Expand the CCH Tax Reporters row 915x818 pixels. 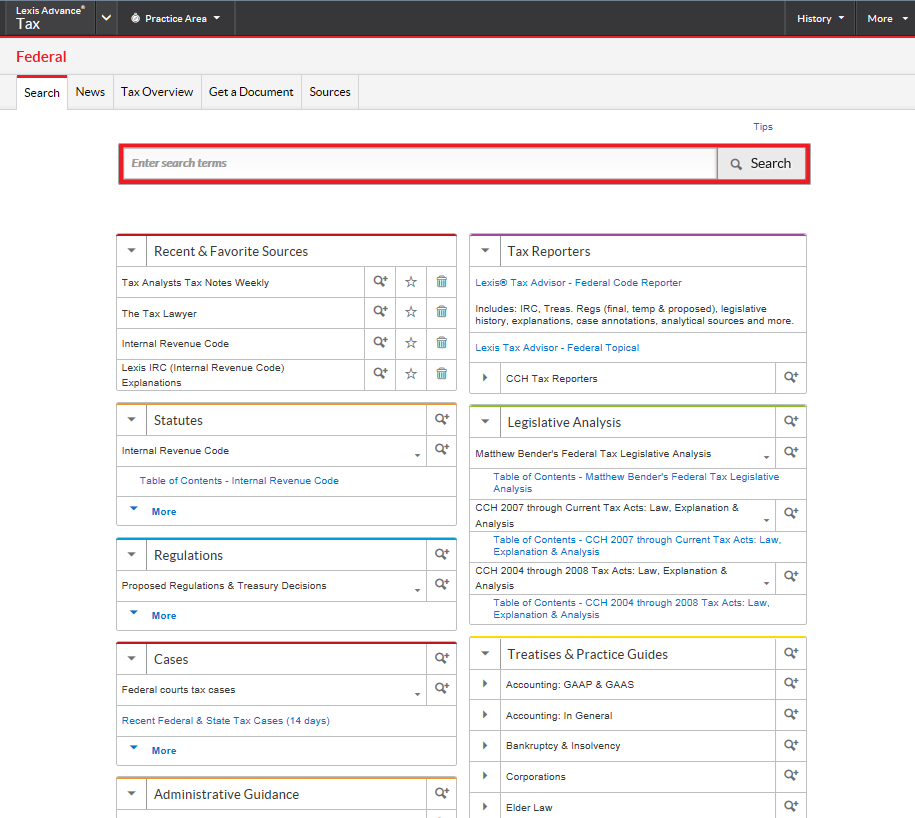[485, 377]
